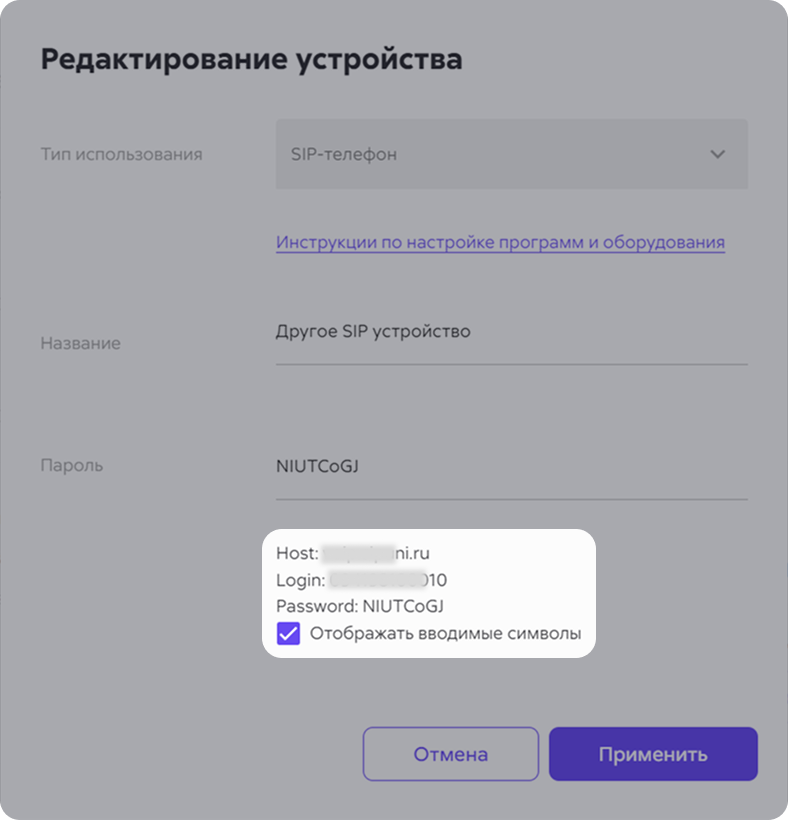Click the Название field with Другое SIP устройство

(x=511, y=332)
